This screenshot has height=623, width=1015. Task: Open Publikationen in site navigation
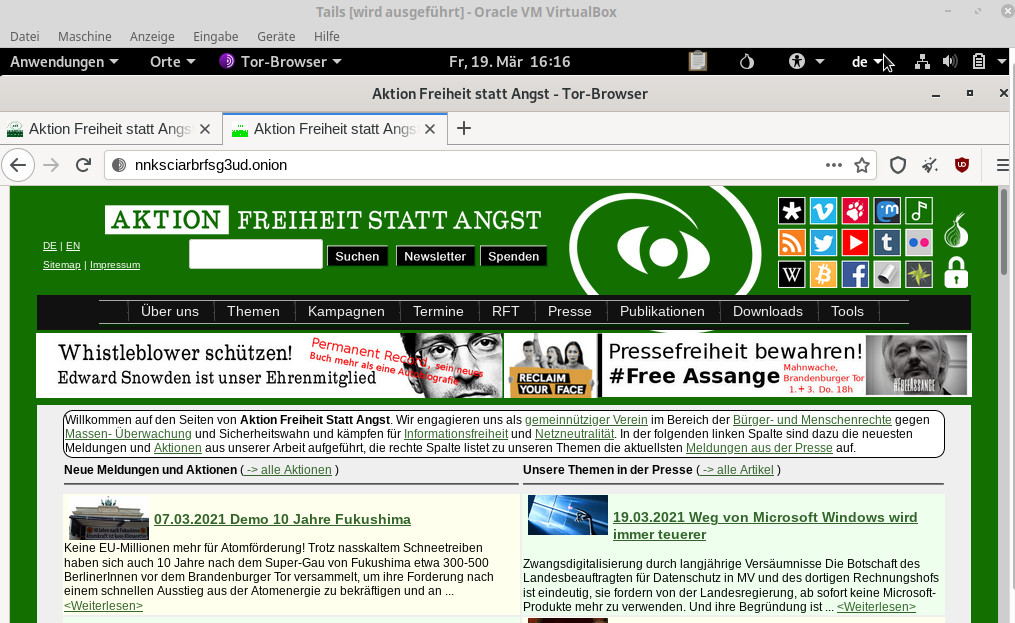pyautogui.click(x=662, y=312)
